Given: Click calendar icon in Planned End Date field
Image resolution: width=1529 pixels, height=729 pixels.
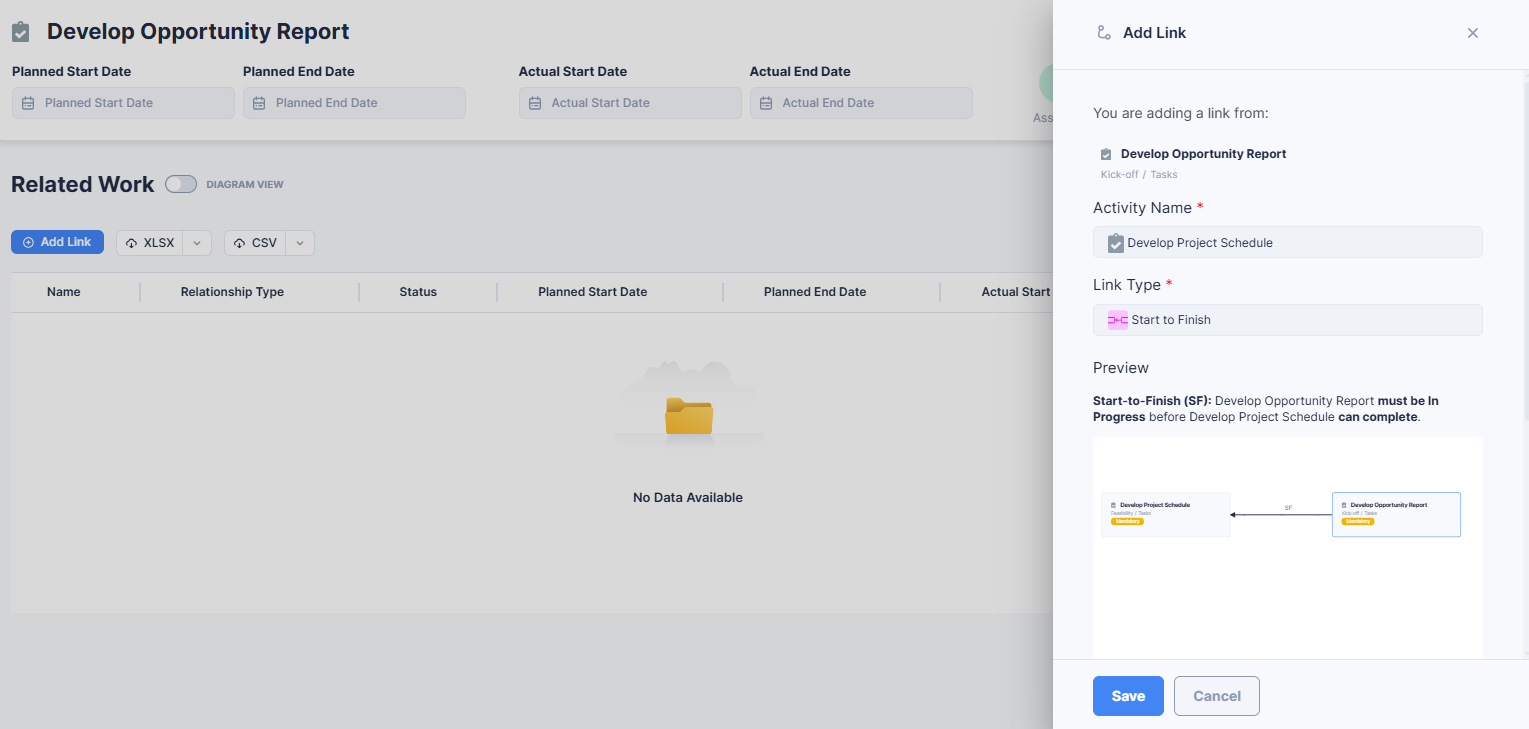Looking at the screenshot, I should point(259,103).
